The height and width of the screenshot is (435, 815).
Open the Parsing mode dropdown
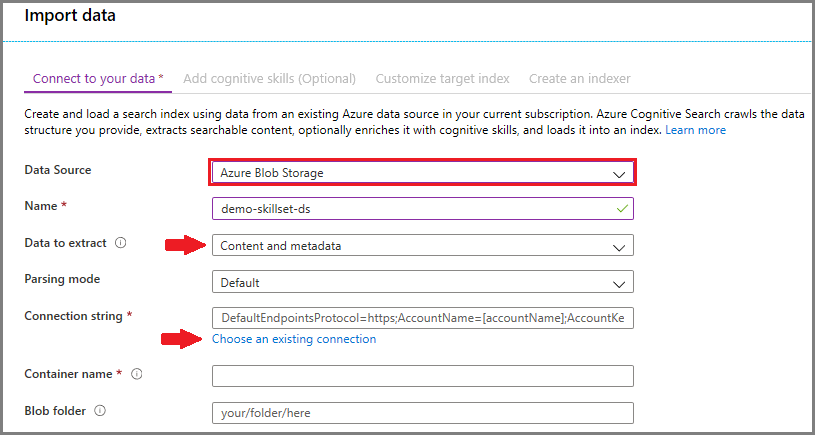point(423,282)
